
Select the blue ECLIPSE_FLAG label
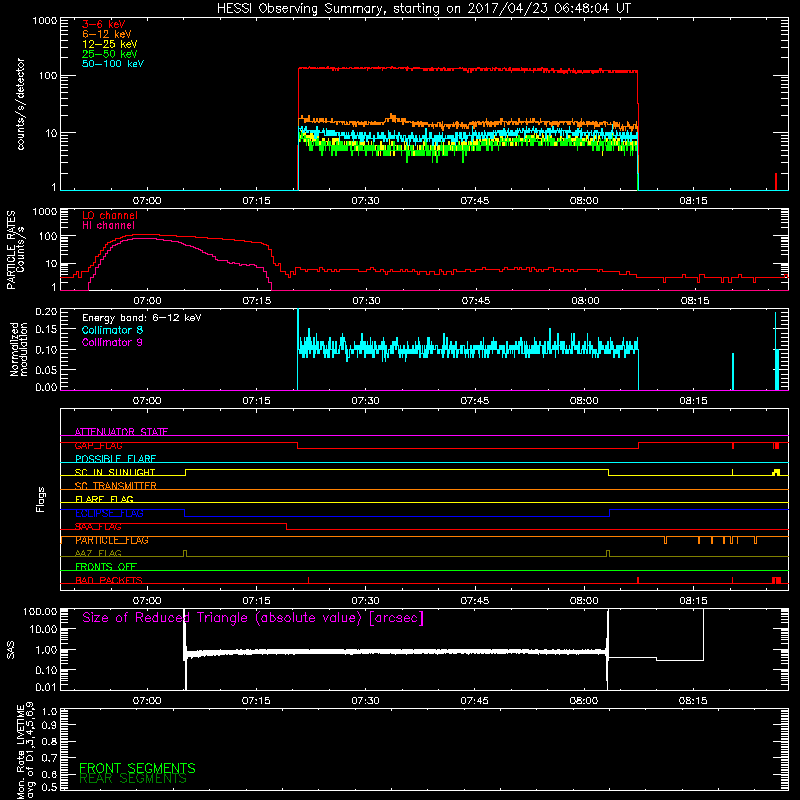tap(109, 513)
